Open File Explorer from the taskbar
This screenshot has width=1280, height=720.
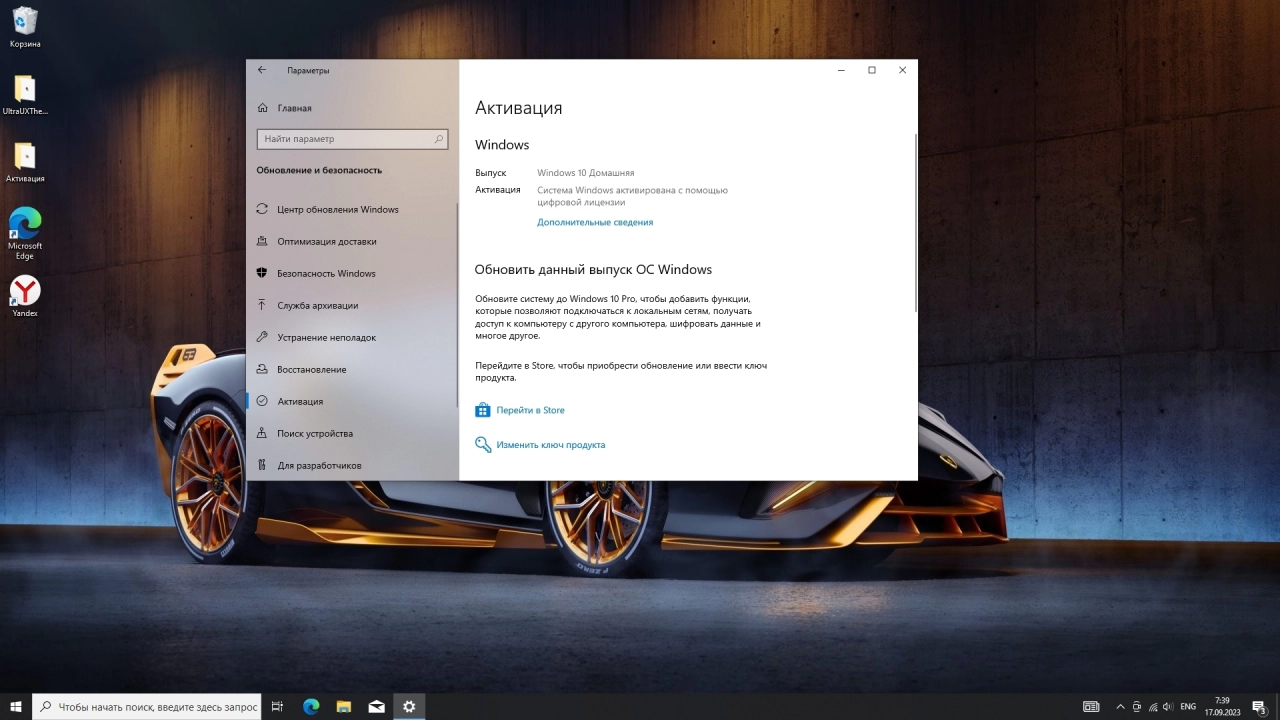point(344,706)
